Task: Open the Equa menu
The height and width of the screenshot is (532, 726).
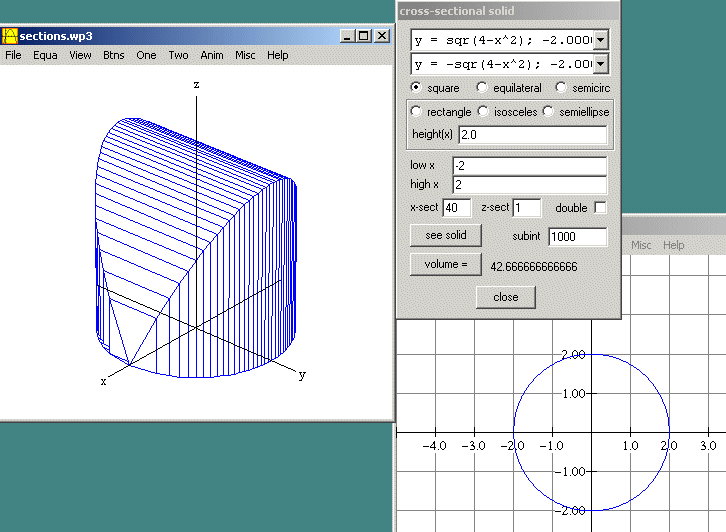Action: 45,55
